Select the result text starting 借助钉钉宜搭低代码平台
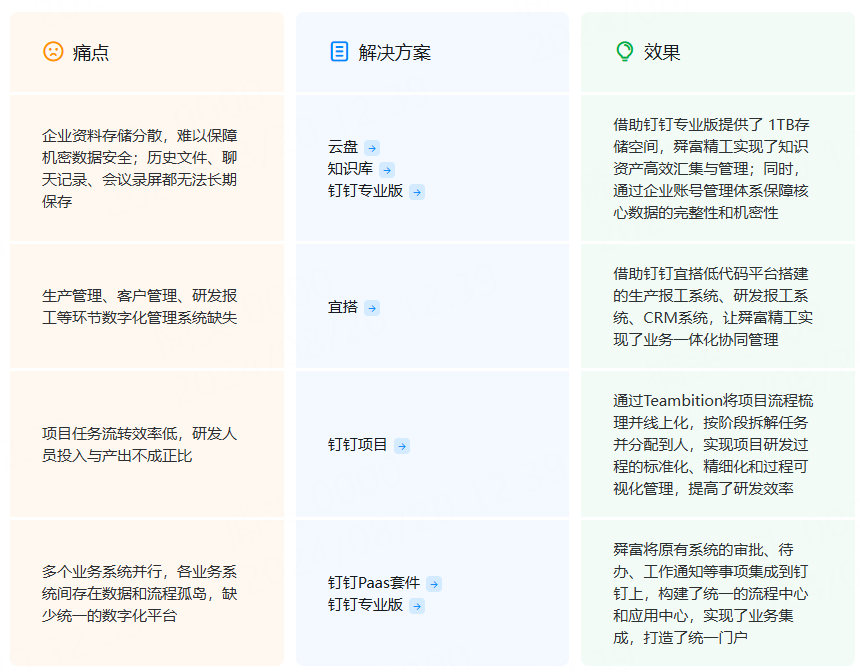This screenshot has width=860, height=672. coord(713,307)
